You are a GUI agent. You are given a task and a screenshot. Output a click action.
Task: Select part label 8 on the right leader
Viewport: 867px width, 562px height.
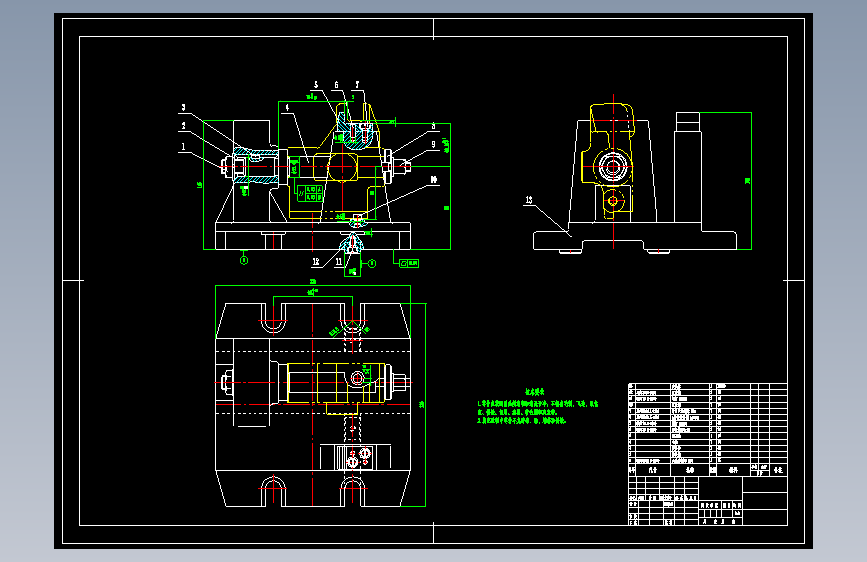pyautogui.click(x=434, y=127)
